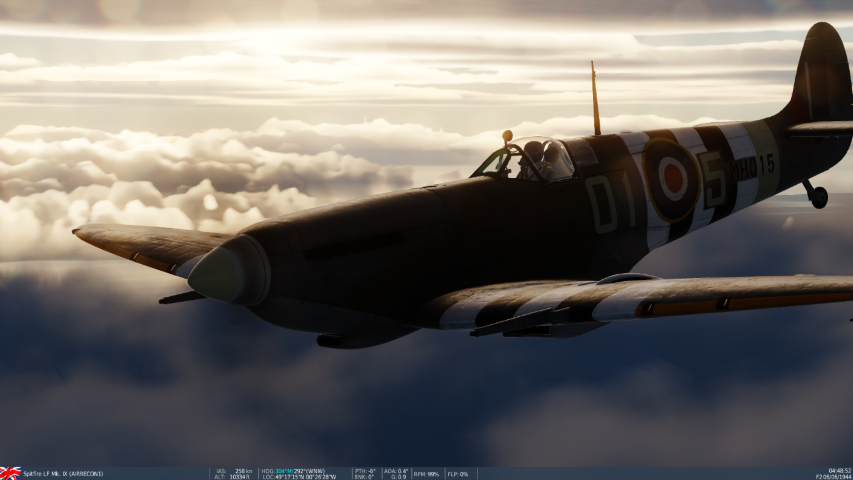Click the RPM 99% indicator

(426, 473)
